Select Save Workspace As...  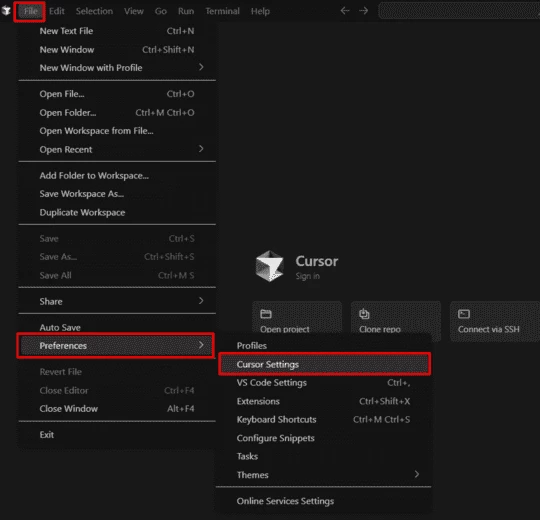tap(117, 194)
